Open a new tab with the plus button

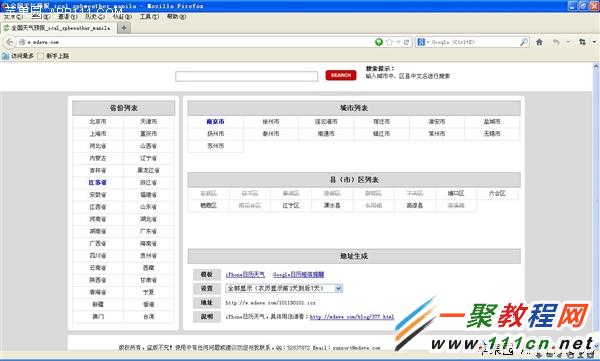pyautogui.click(x=124, y=28)
